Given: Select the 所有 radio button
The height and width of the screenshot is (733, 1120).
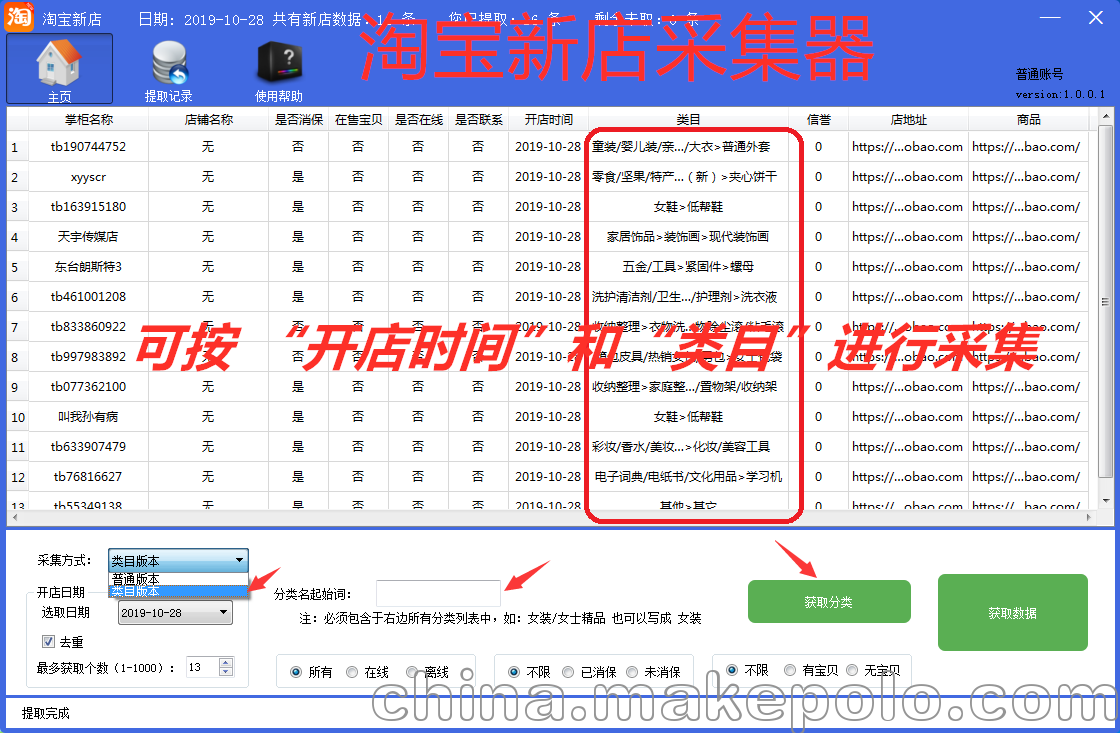Looking at the screenshot, I should 296,672.
